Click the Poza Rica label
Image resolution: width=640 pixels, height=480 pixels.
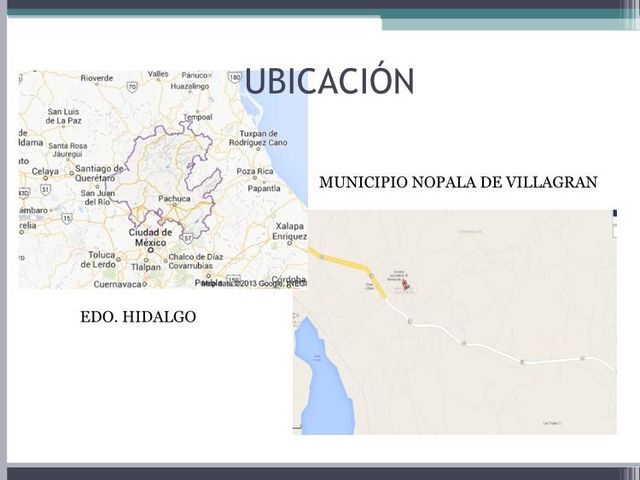point(255,171)
